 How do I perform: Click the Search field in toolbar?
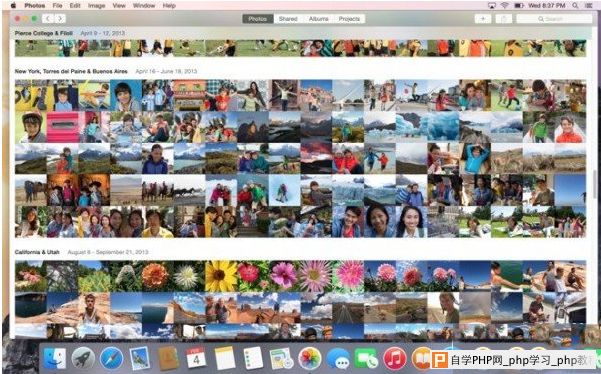coord(554,19)
